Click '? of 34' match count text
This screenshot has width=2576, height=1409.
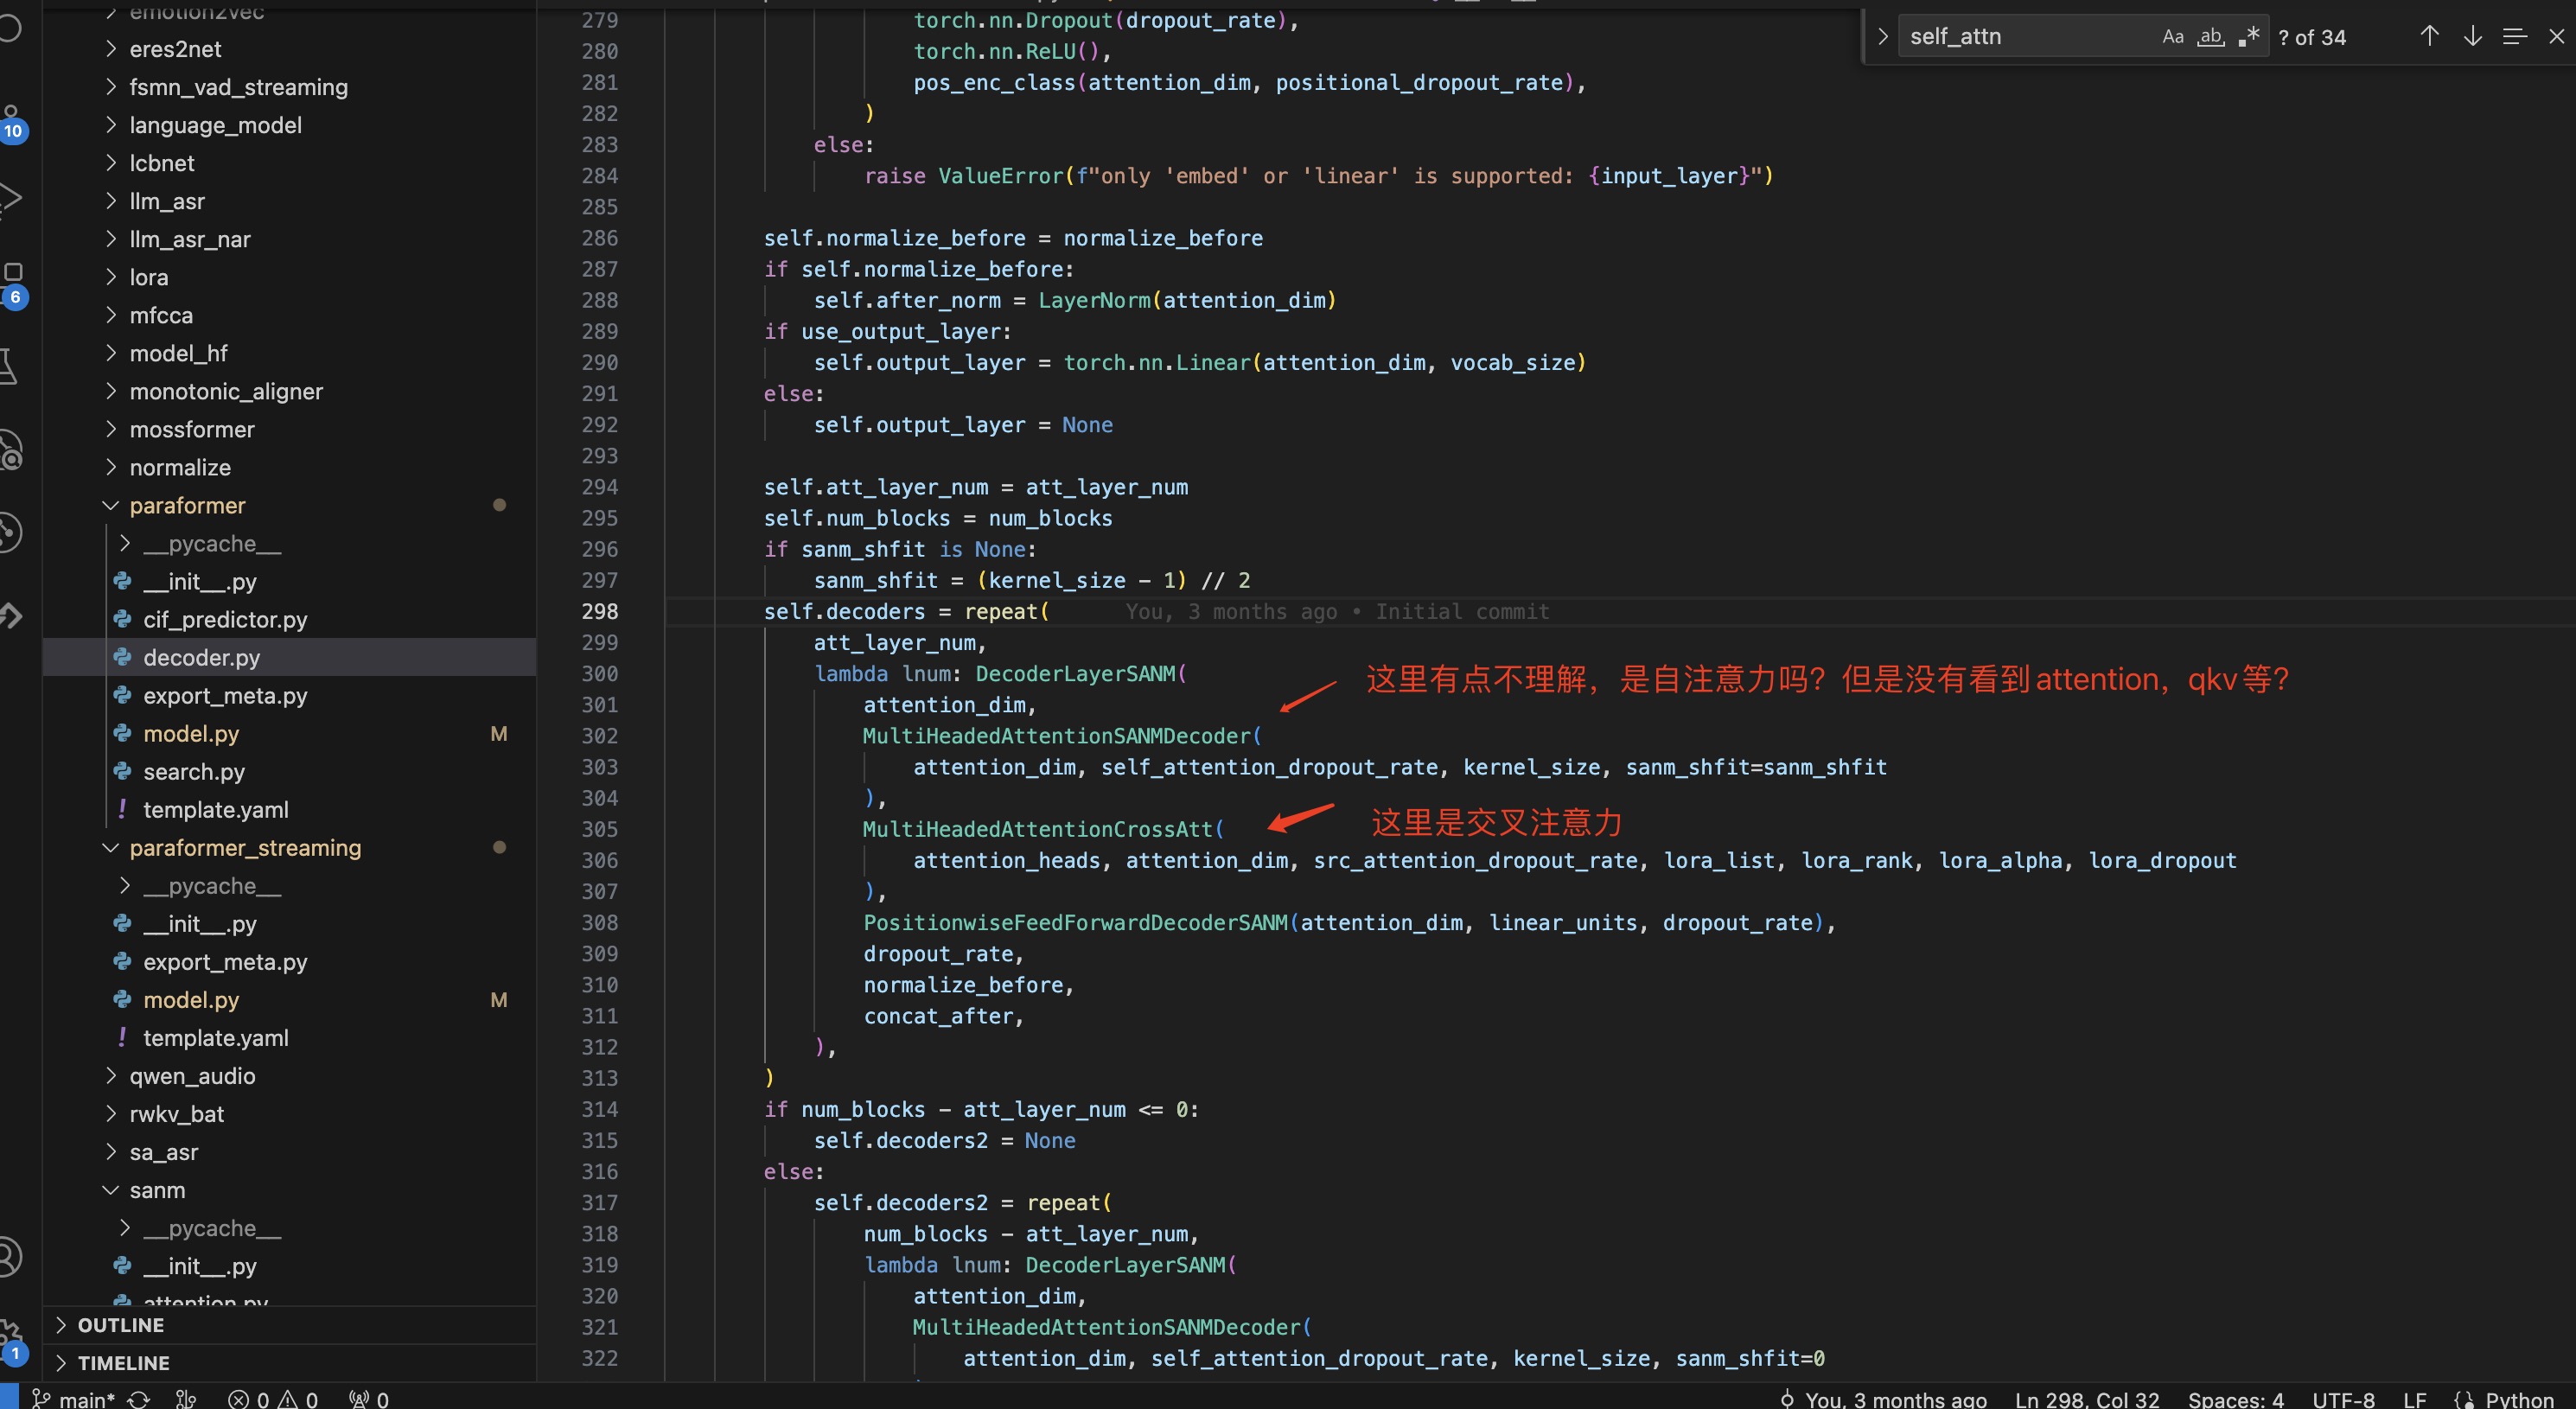2312,37
